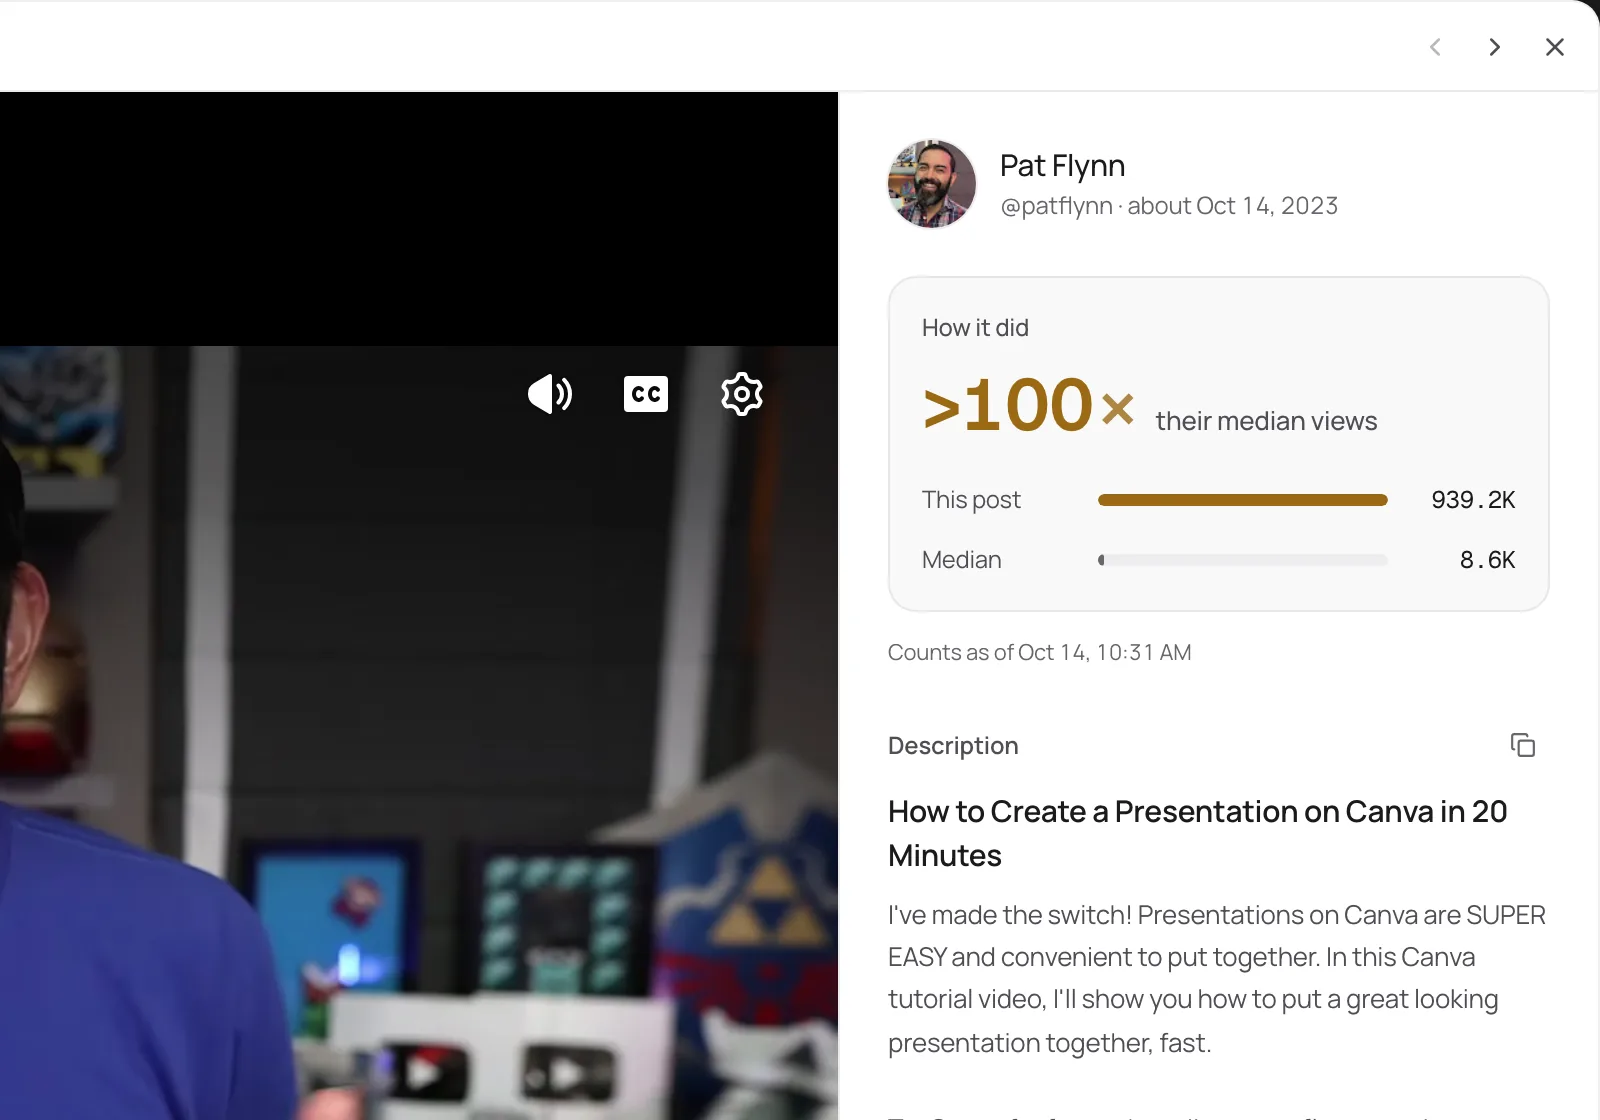
Task: Go to the previous post using the left chevron
Action: (x=1435, y=47)
